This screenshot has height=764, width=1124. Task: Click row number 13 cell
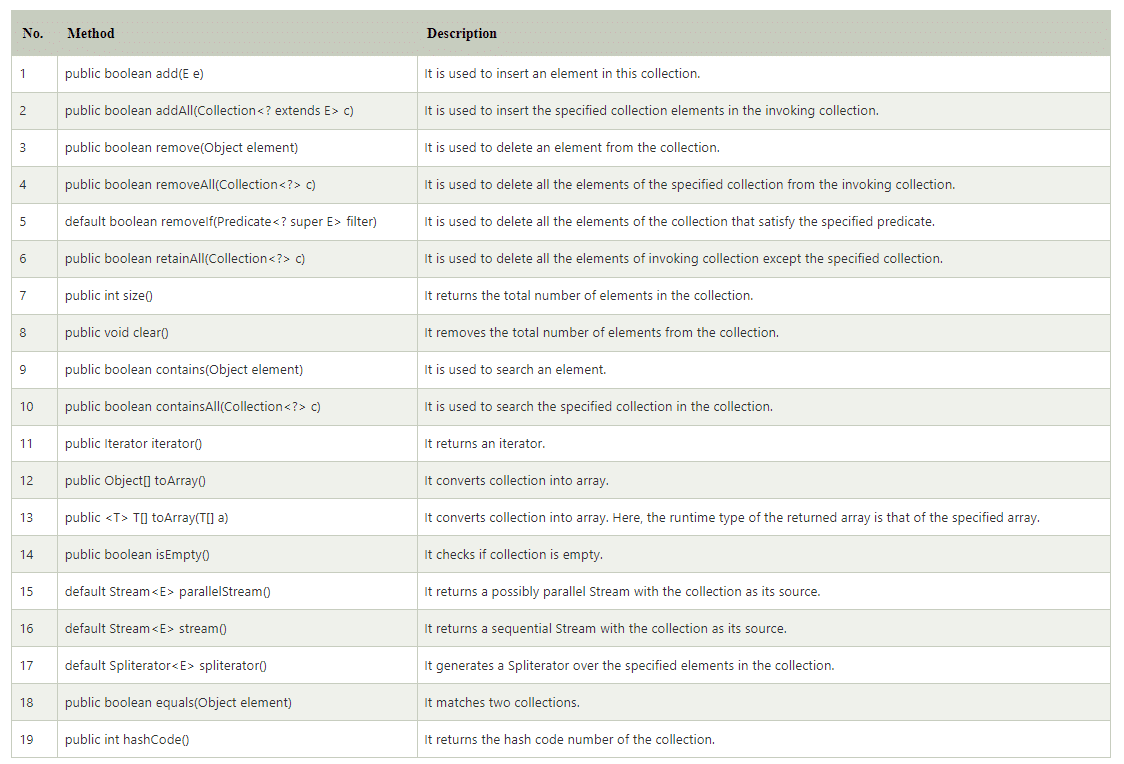pos(34,518)
